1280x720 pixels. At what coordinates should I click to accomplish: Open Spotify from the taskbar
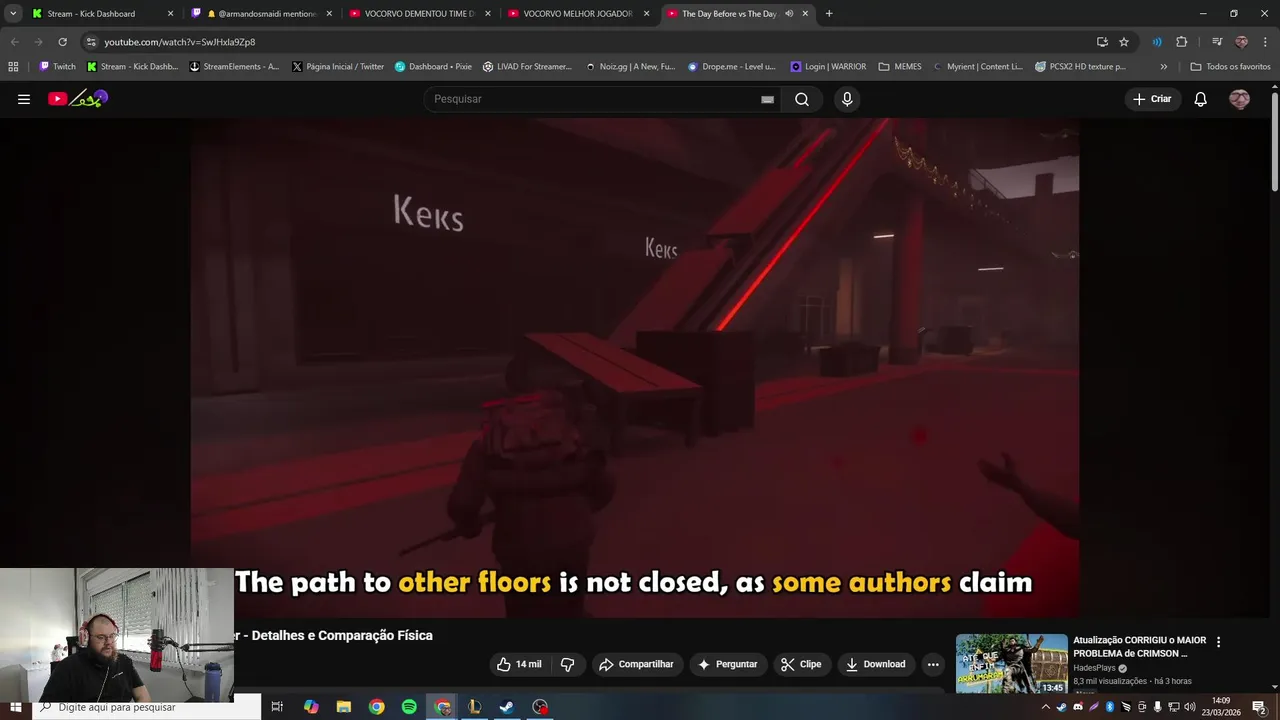click(x=409, y=707)
